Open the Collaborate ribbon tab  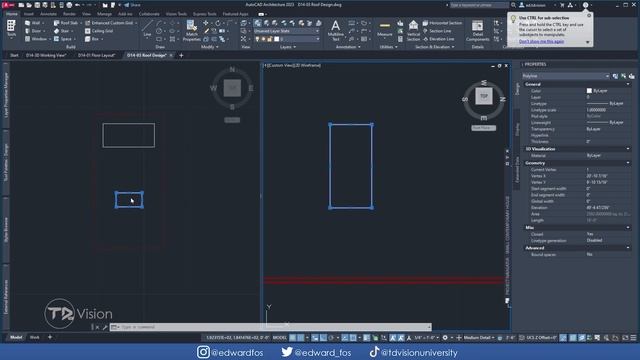pos(149,14)
